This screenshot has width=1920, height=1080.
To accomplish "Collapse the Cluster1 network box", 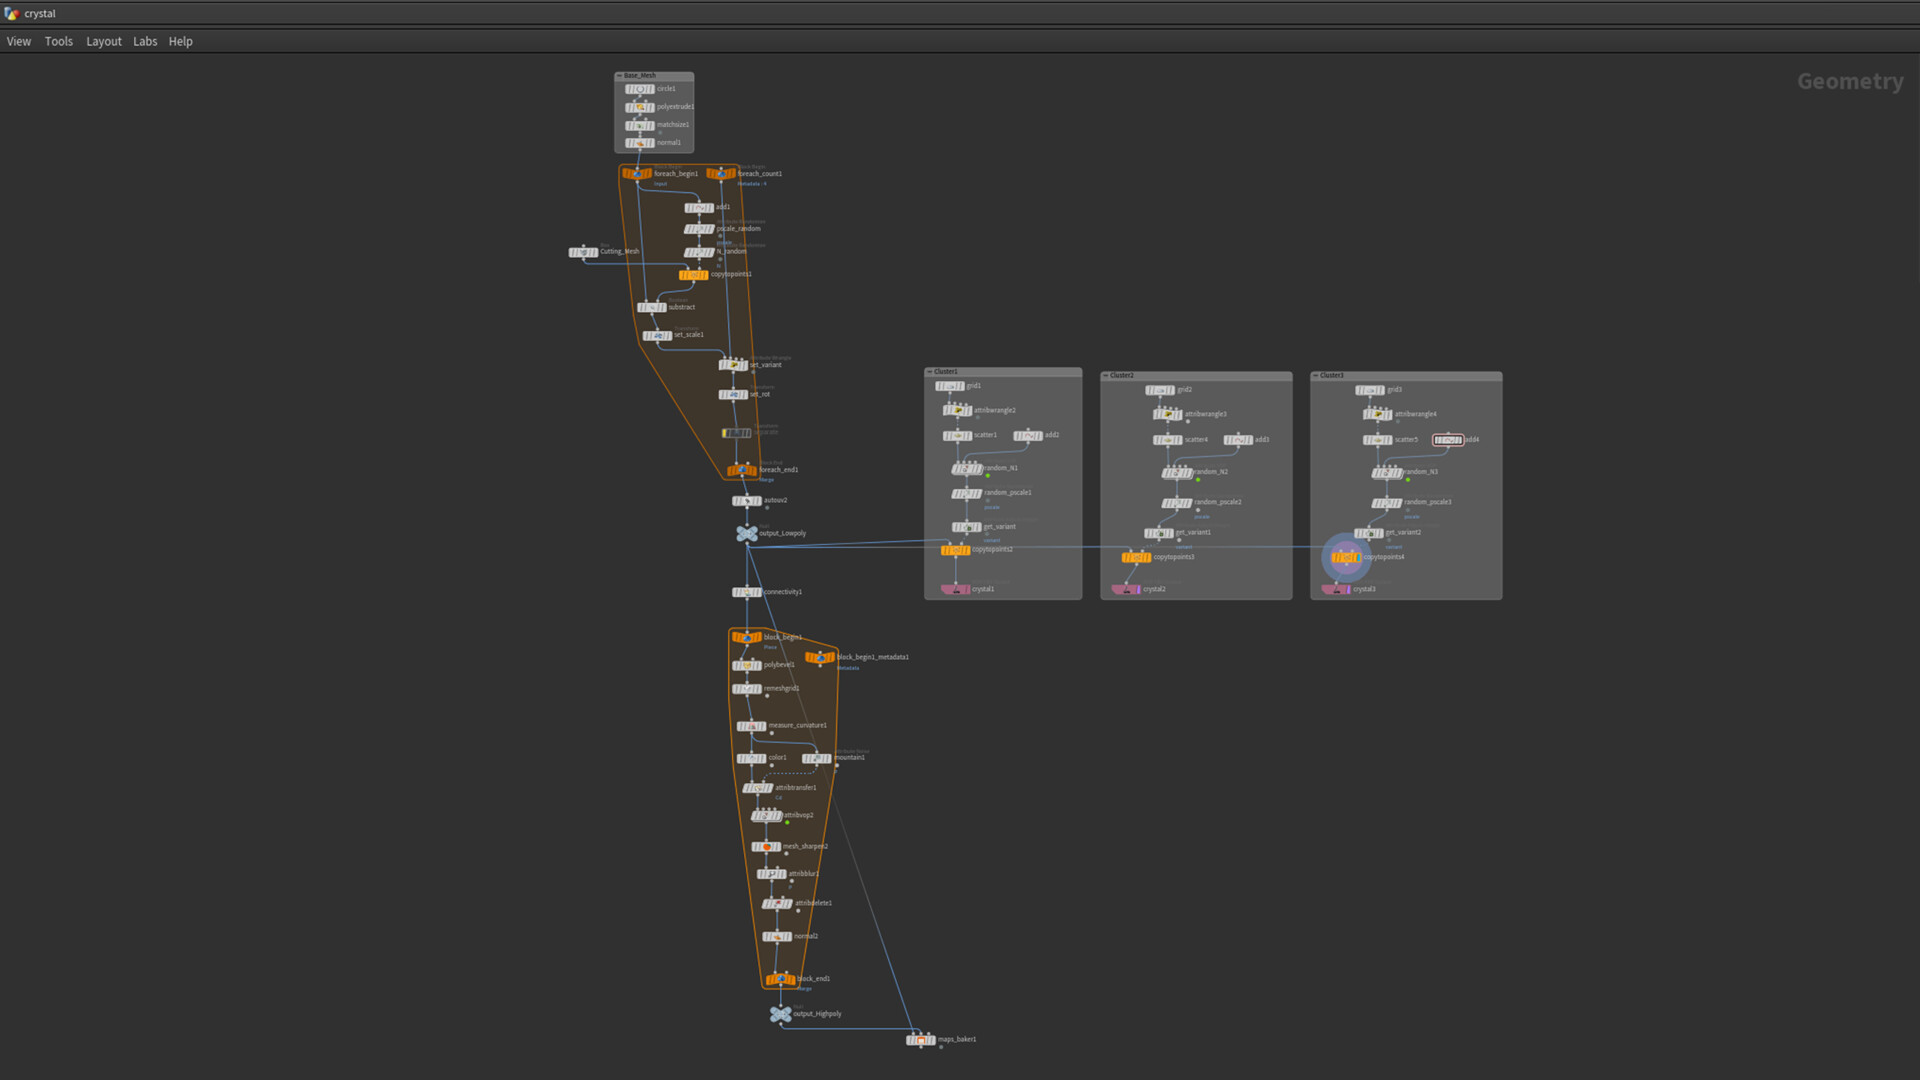I will coord(930,372).
